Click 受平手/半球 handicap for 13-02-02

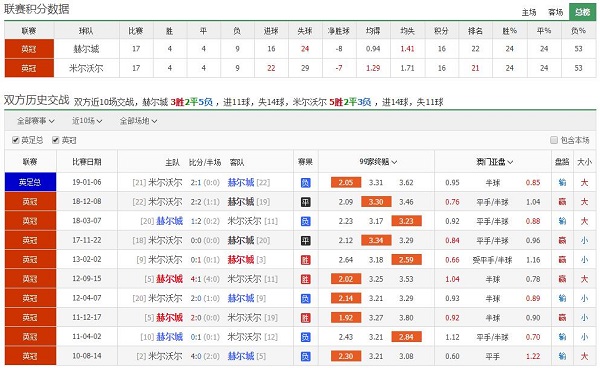coord(492,260)
